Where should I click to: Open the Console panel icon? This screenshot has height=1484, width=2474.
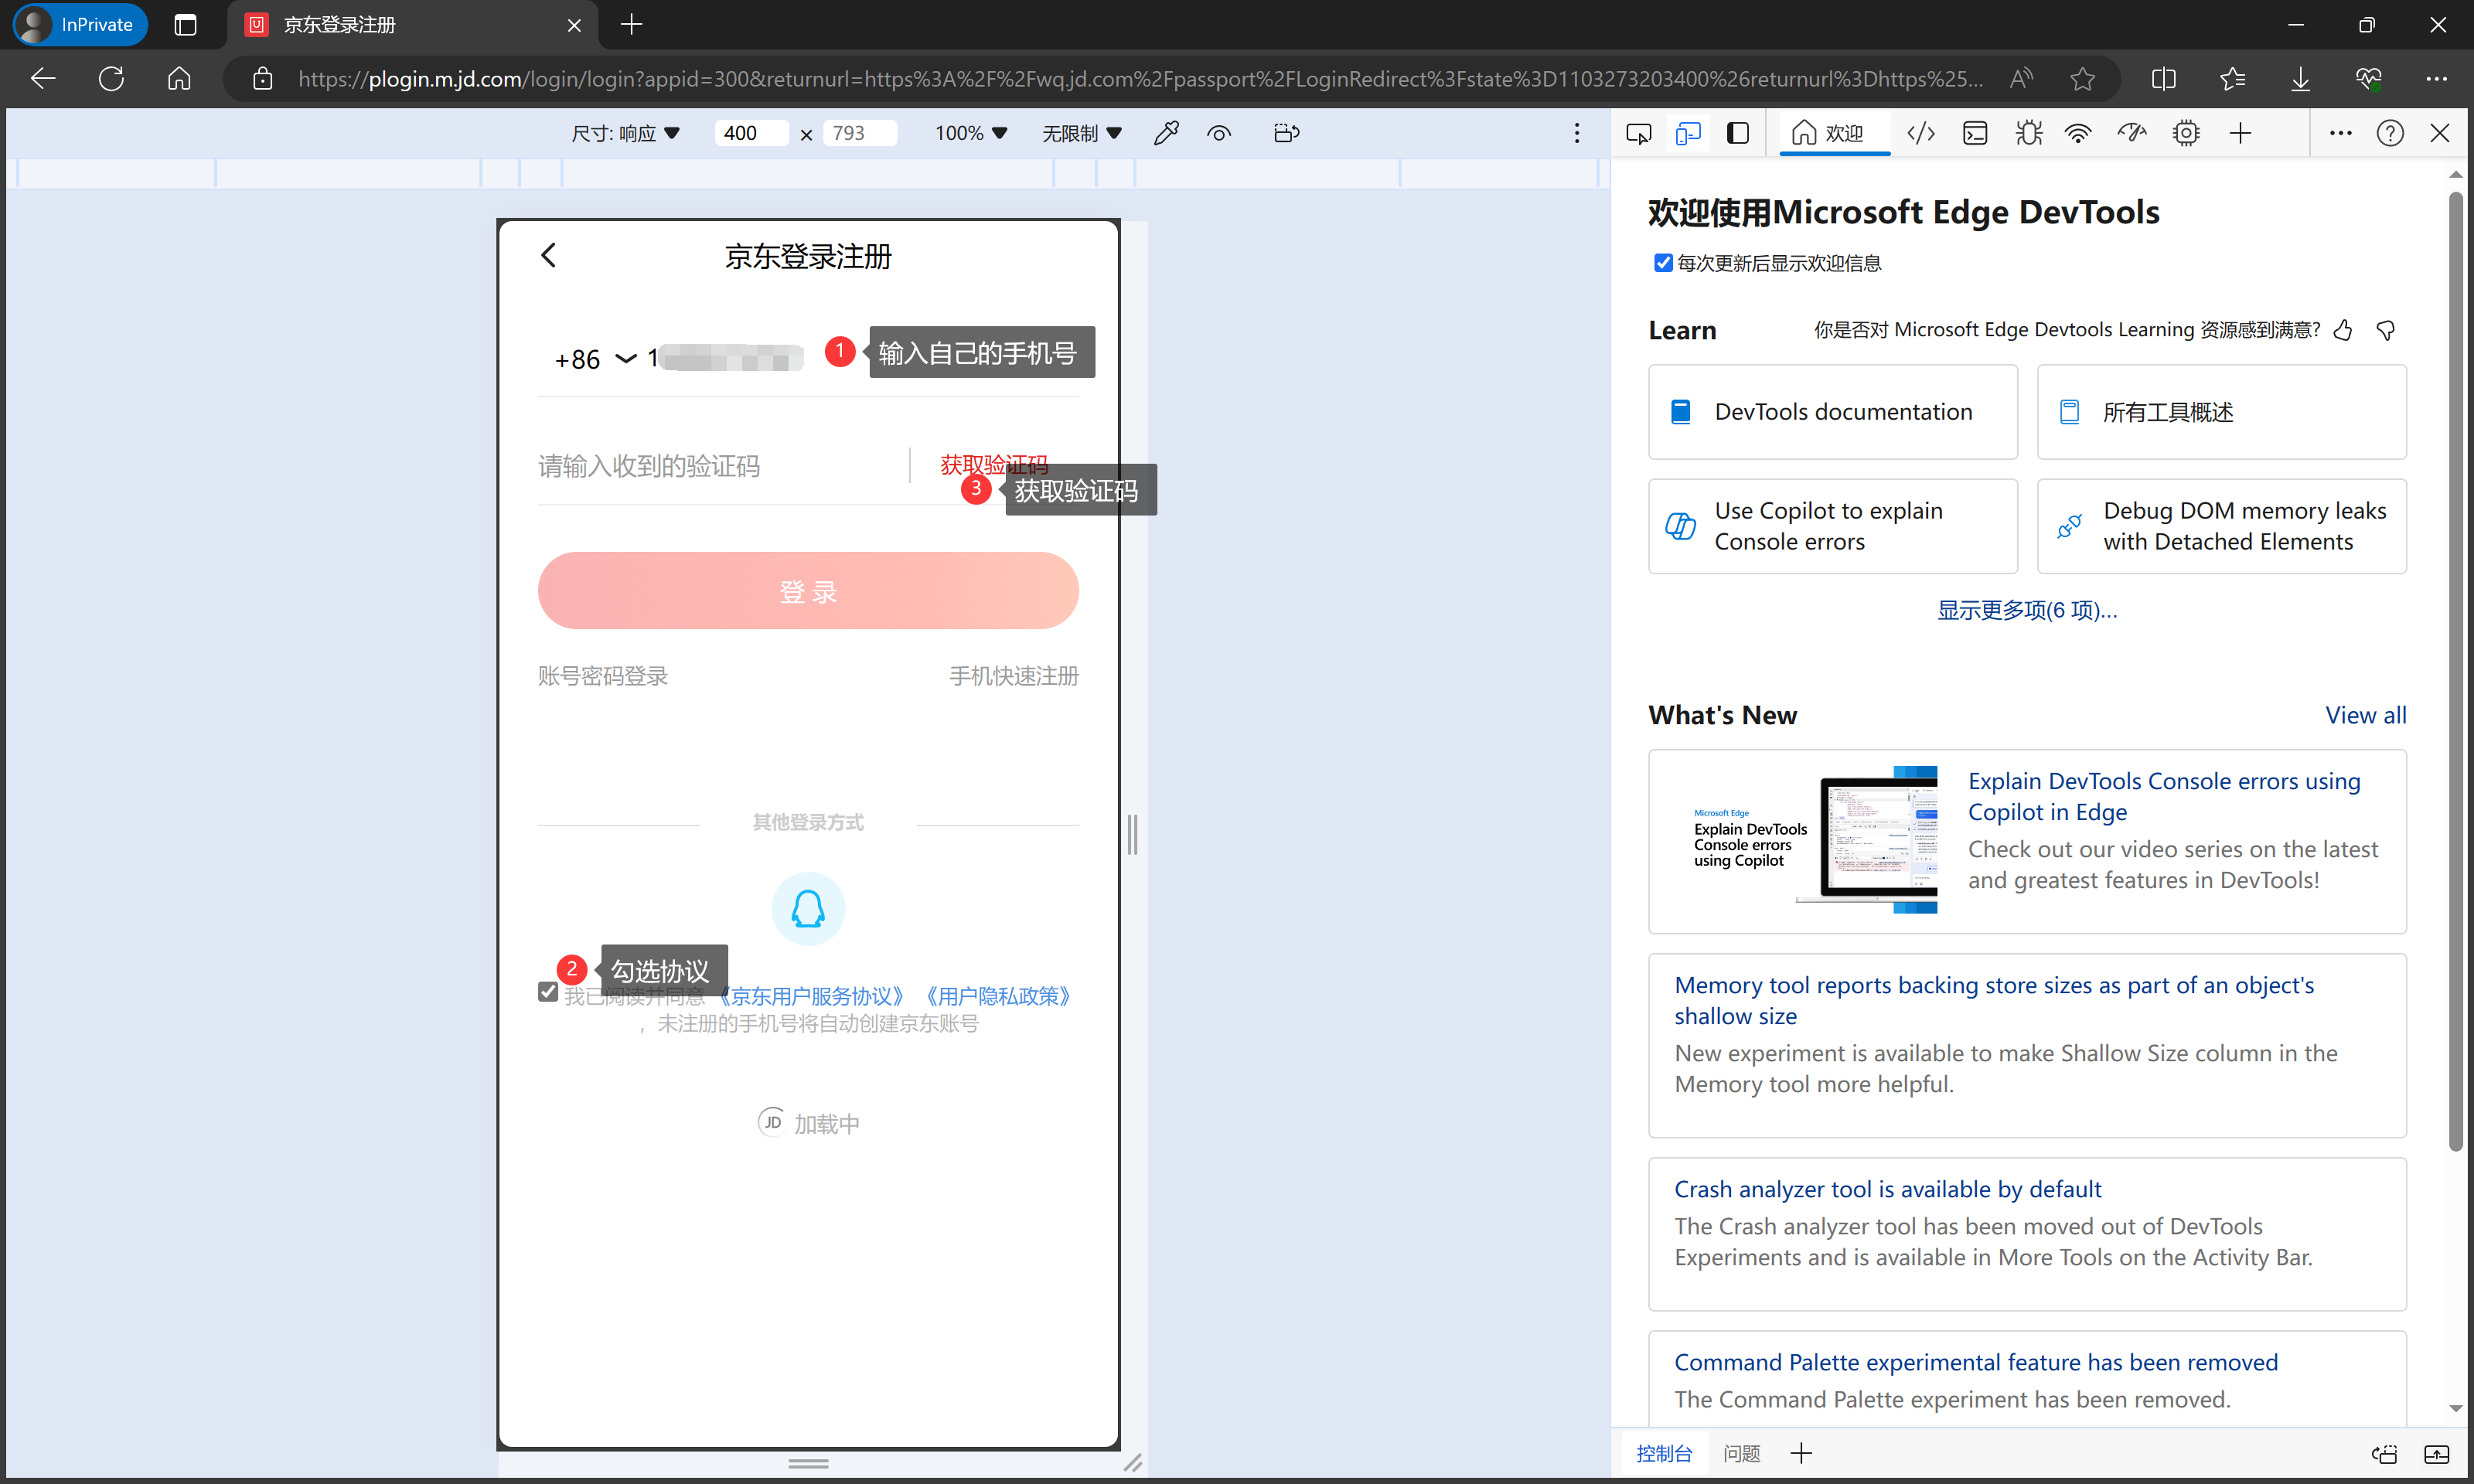click(1975, 133)
